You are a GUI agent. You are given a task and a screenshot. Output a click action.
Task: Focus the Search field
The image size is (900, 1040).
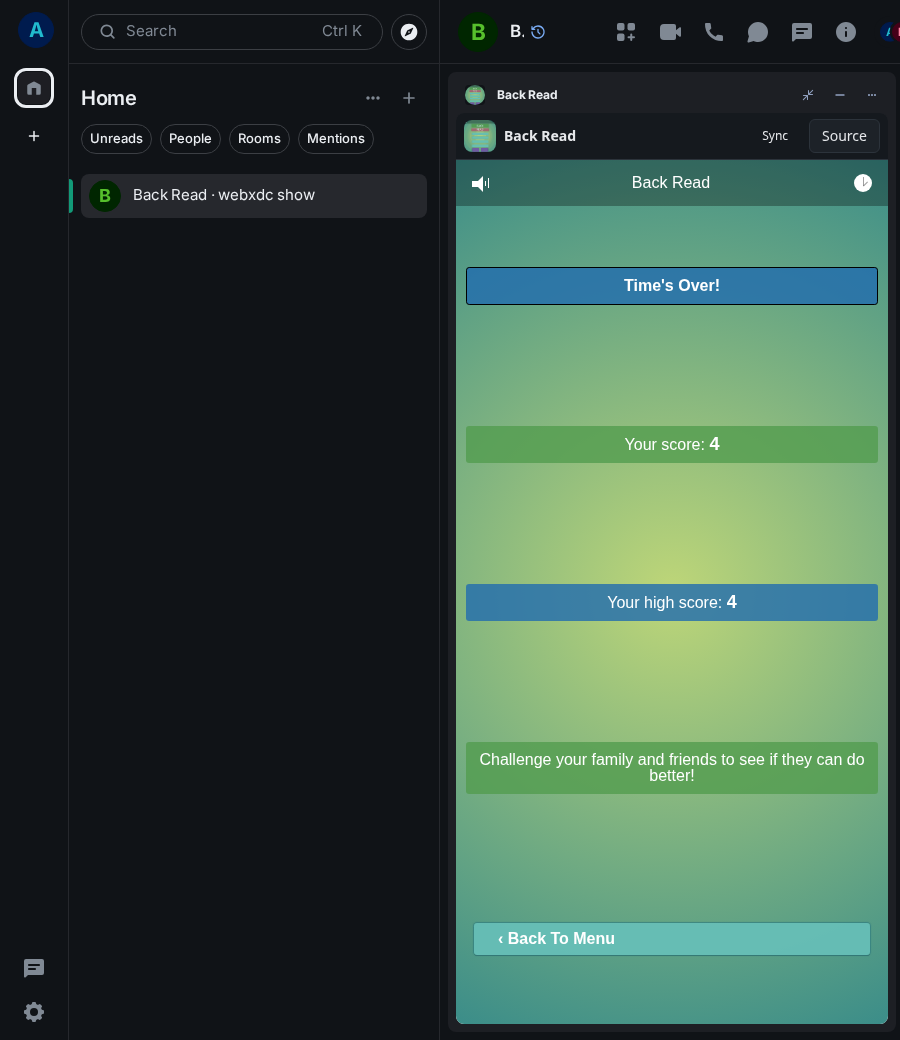[231, 32]
